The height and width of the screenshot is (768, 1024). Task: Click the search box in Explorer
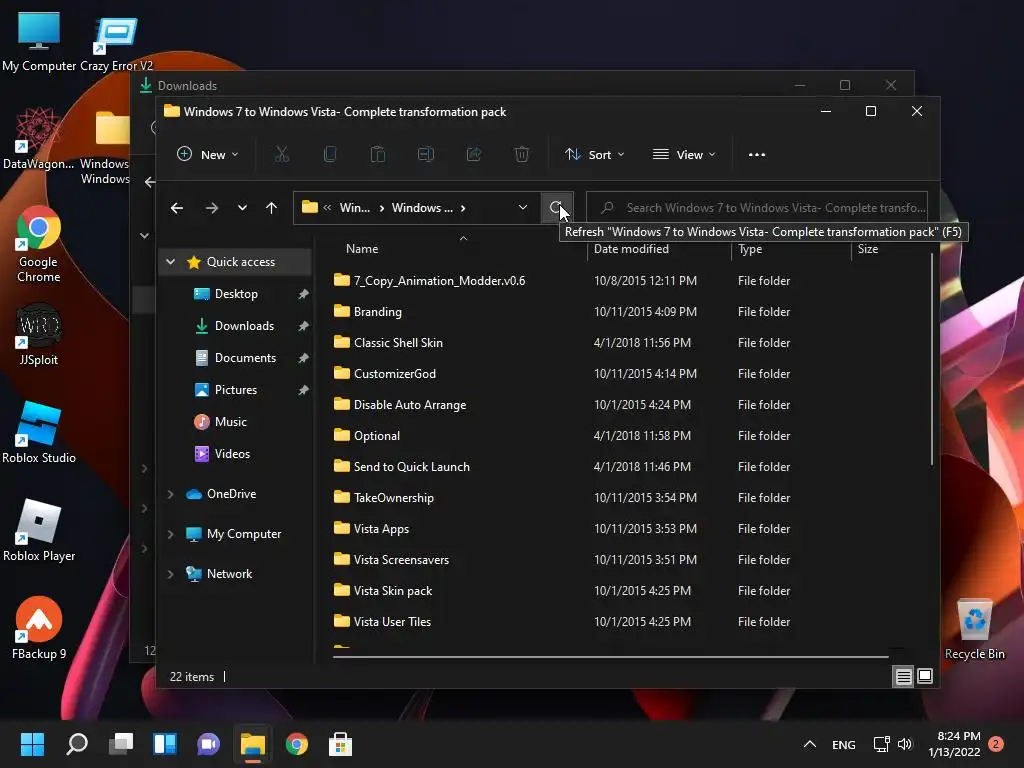(756, 208)
